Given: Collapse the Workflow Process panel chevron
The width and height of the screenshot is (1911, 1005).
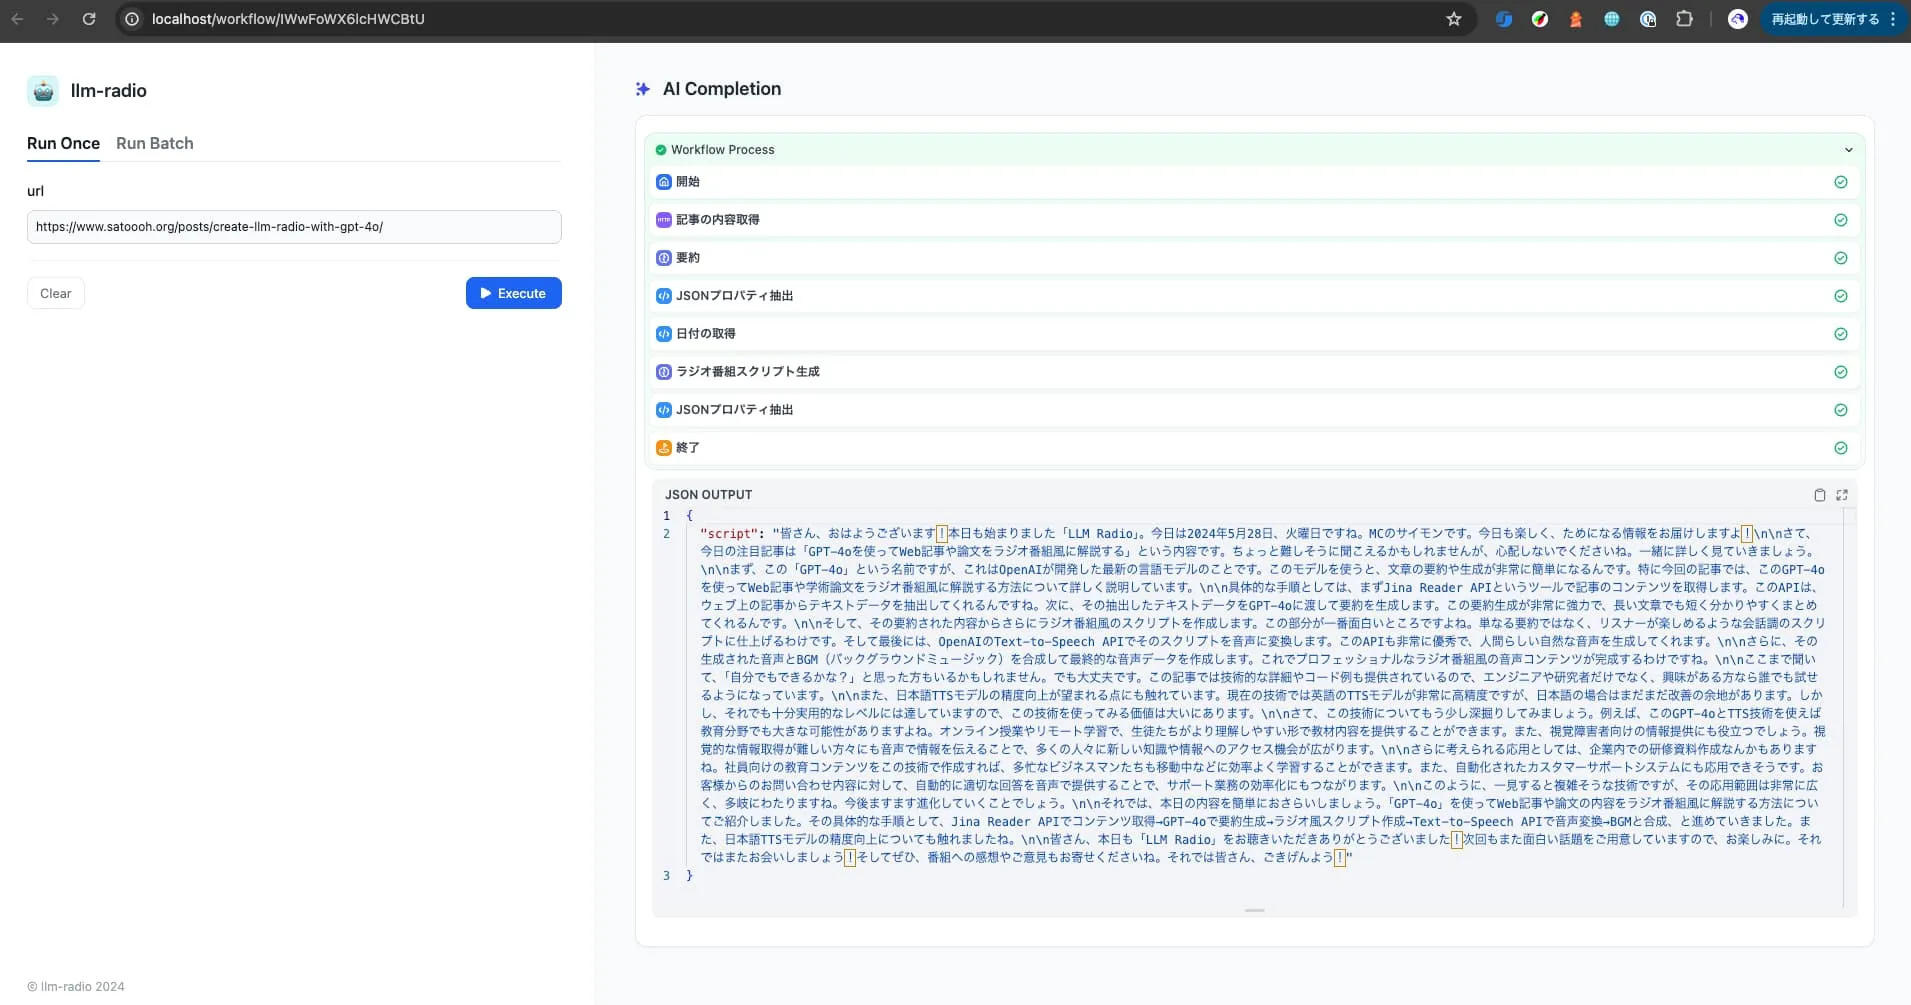Looking at the screenshot, I should coord(1849,150).
